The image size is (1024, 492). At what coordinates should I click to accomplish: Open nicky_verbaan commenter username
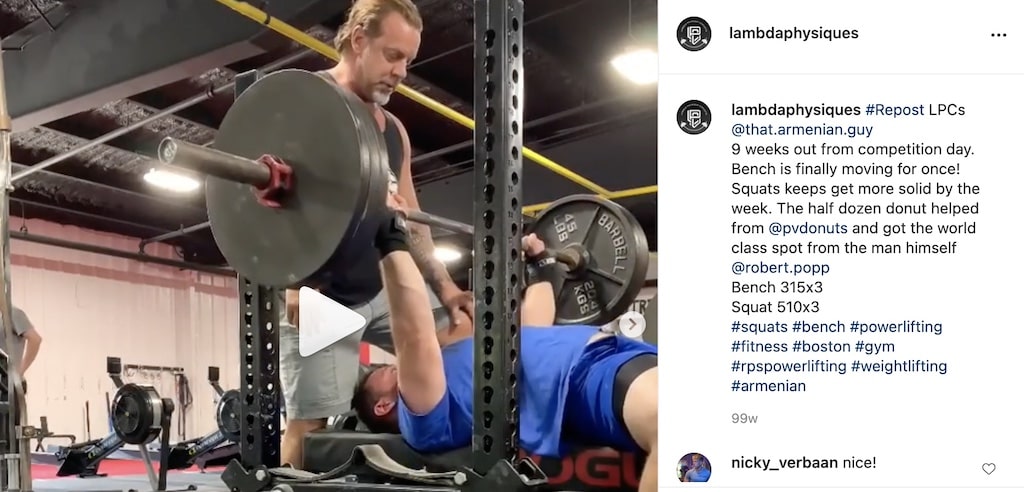tap(784, 463)
